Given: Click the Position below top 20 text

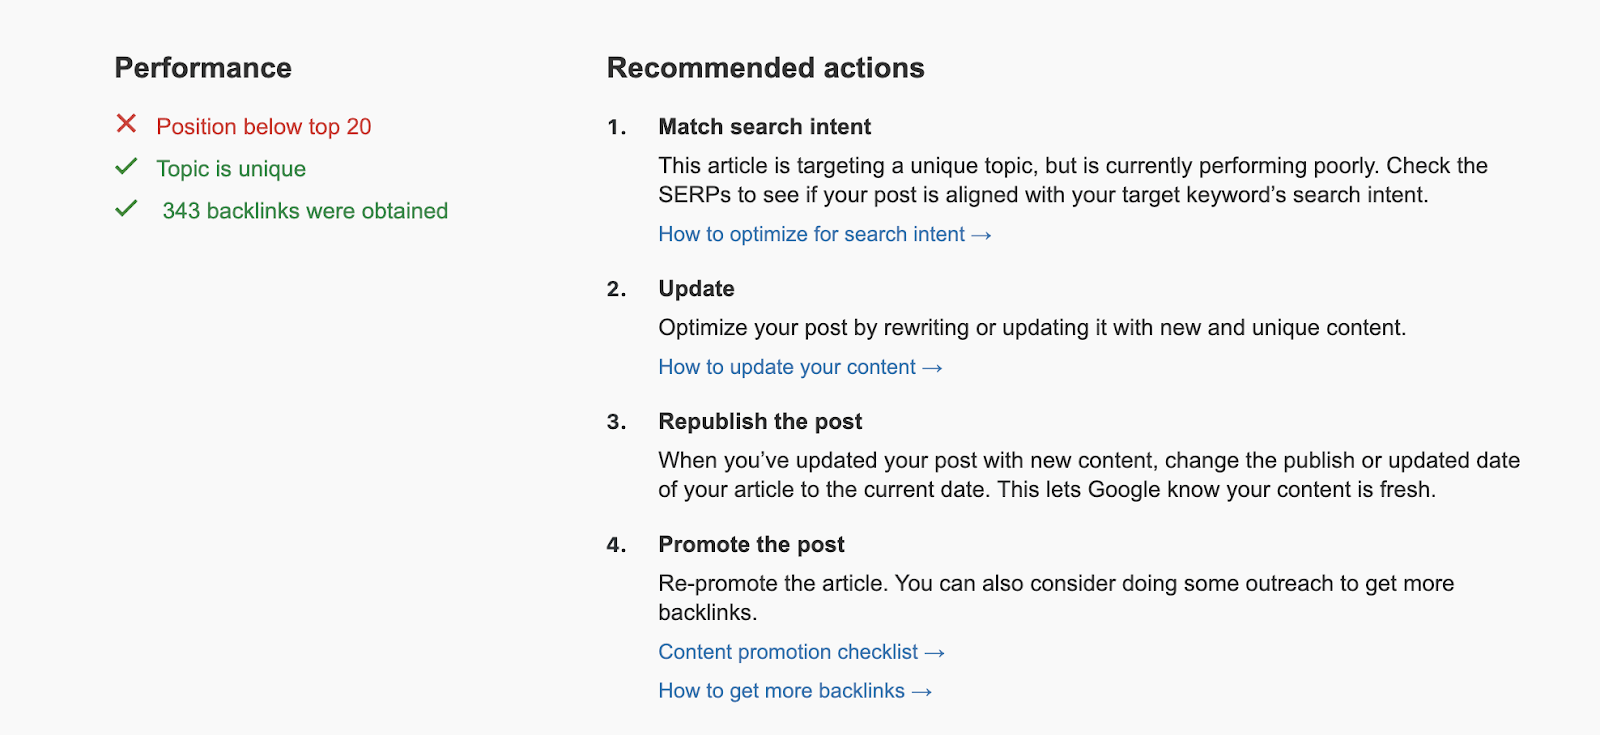Looking at the screenshot, I should coord(263,127).
